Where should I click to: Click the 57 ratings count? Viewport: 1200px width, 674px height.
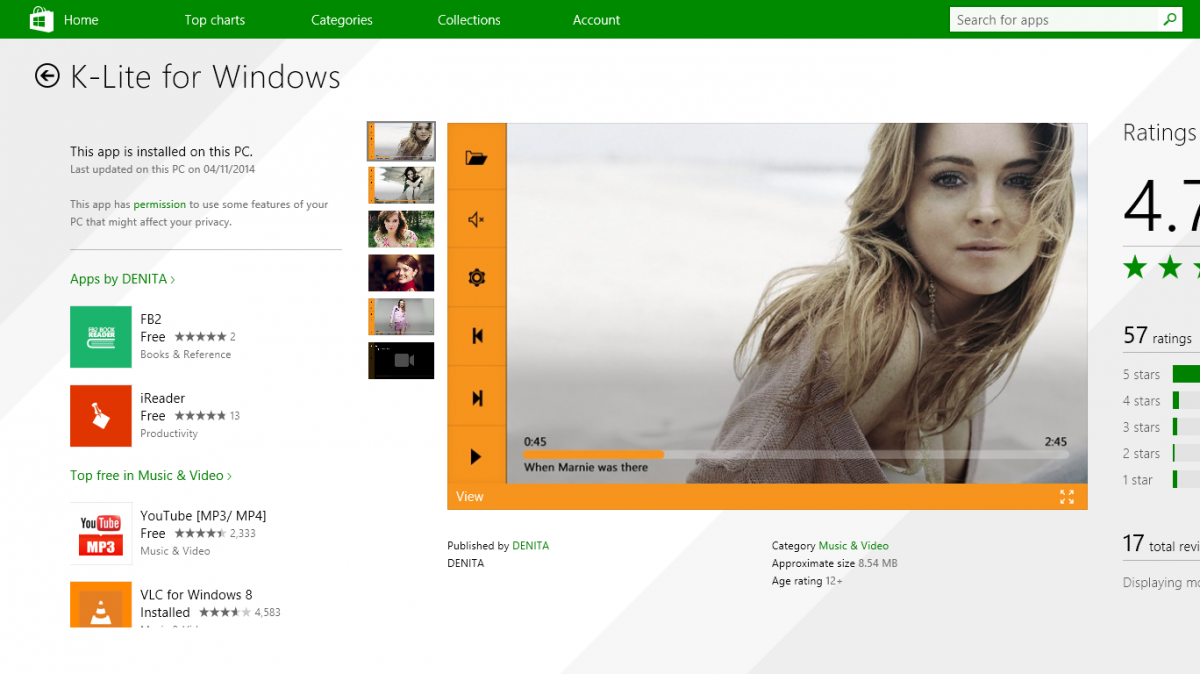pyautogui.click(x=1157, y=336)
